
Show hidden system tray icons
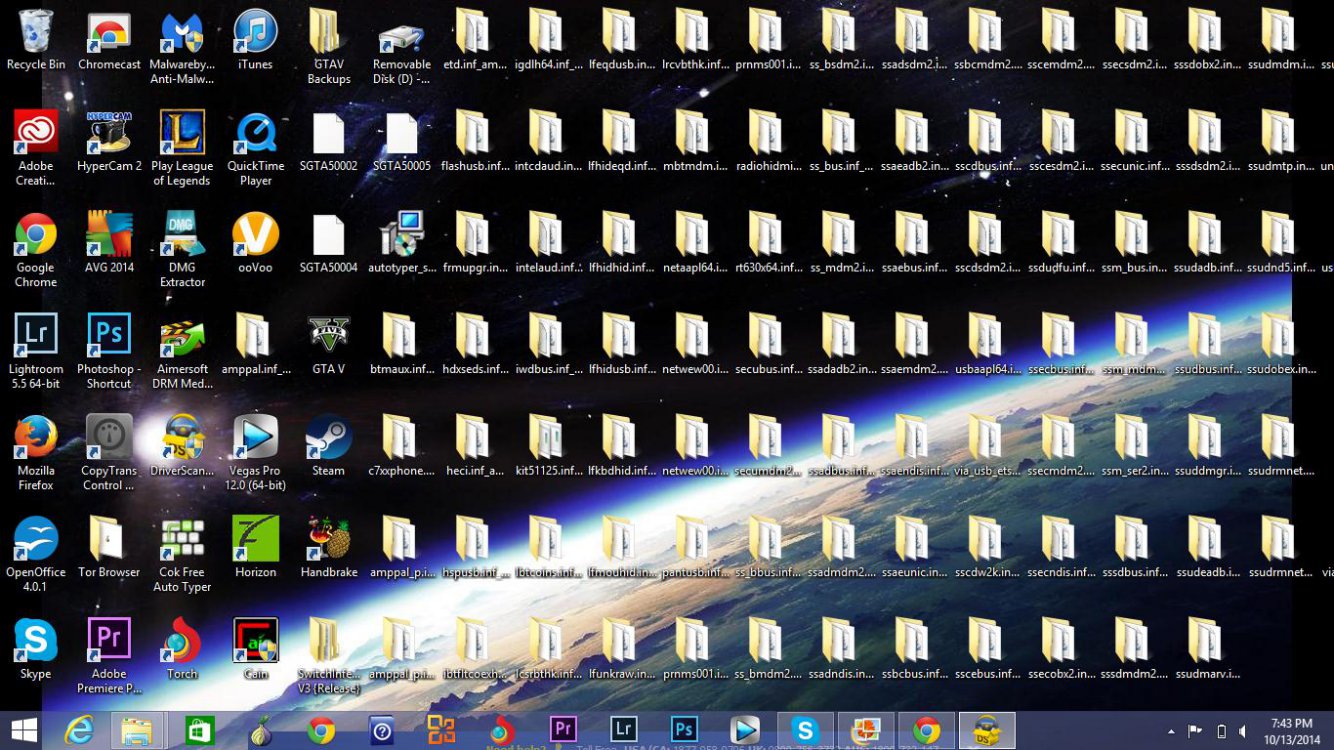coord(1171,731)
